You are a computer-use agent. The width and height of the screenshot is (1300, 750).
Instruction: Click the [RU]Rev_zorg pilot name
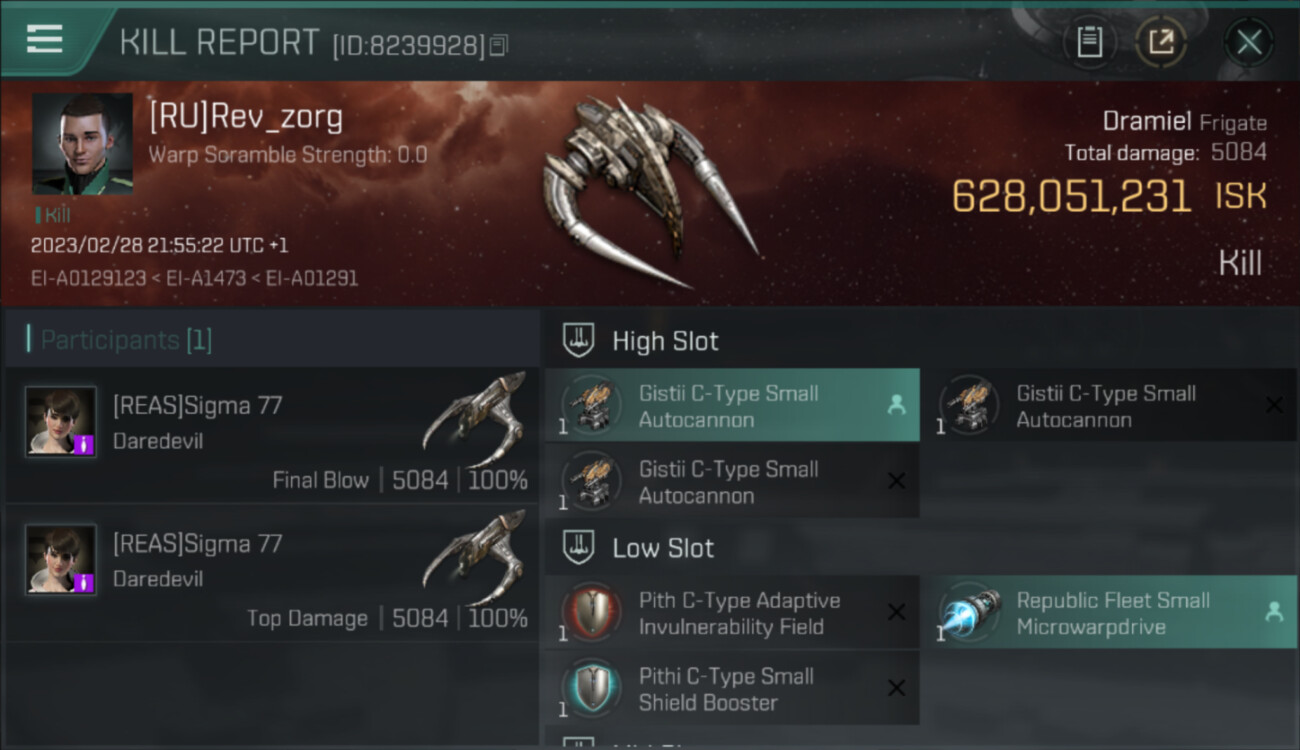(x=246, y=117)
